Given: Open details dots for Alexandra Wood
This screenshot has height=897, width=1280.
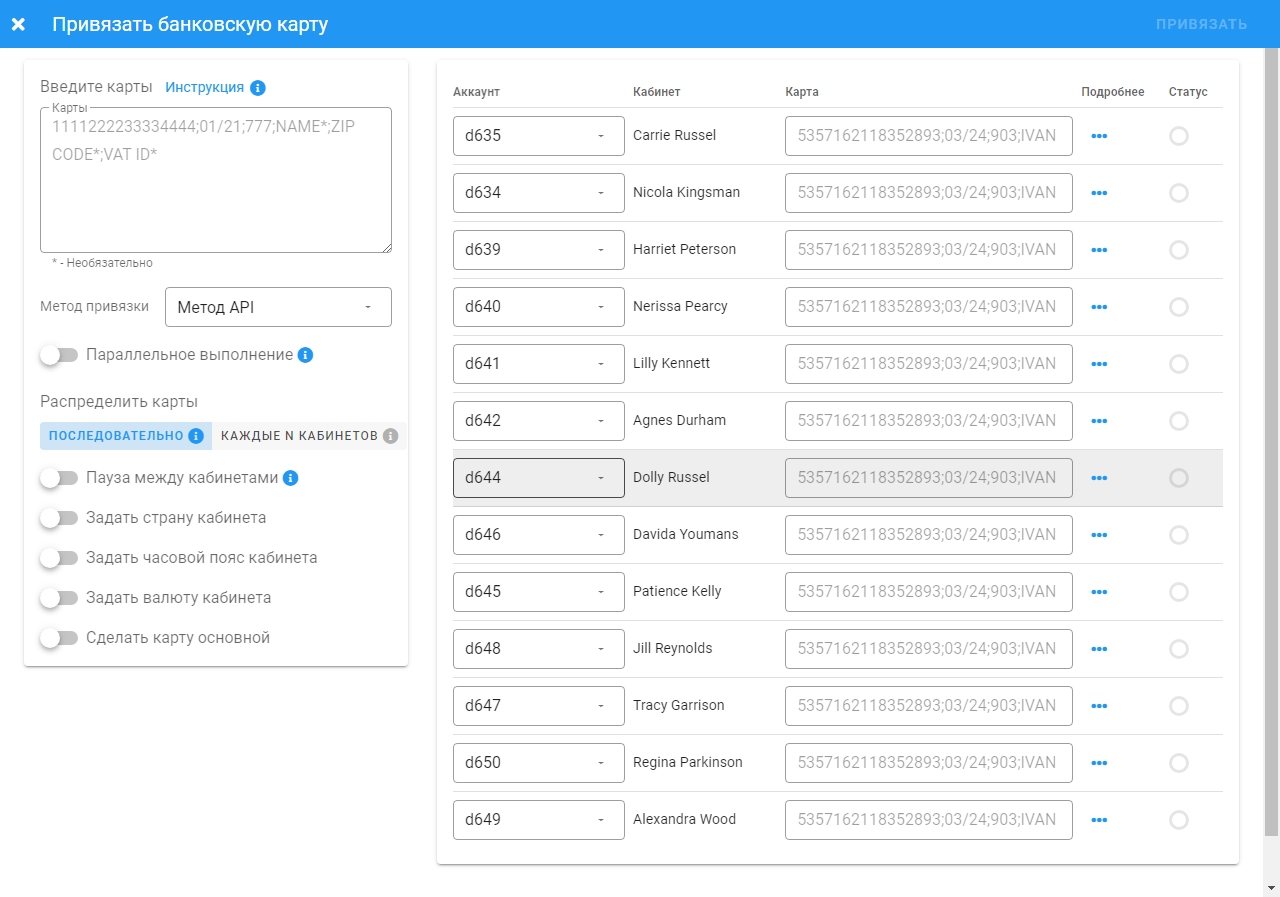Looking at the screenshot, I should coord(1100,820).
